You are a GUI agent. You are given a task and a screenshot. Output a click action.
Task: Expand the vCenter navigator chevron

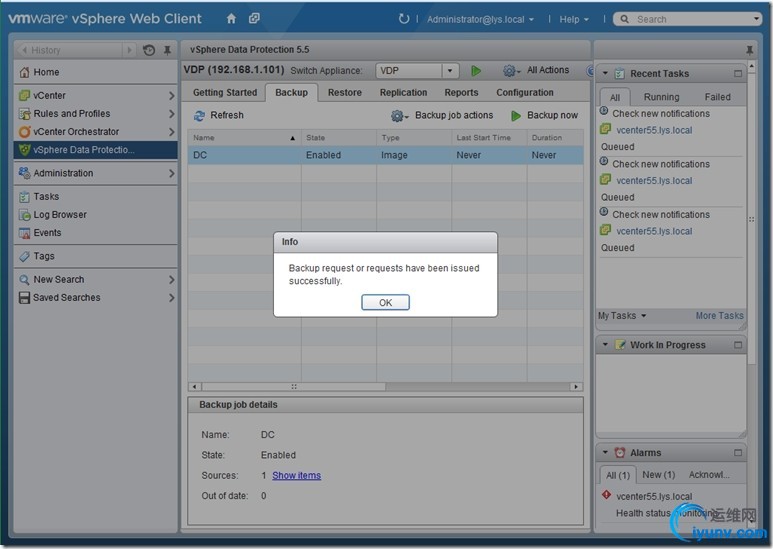[x=172, y=95]
